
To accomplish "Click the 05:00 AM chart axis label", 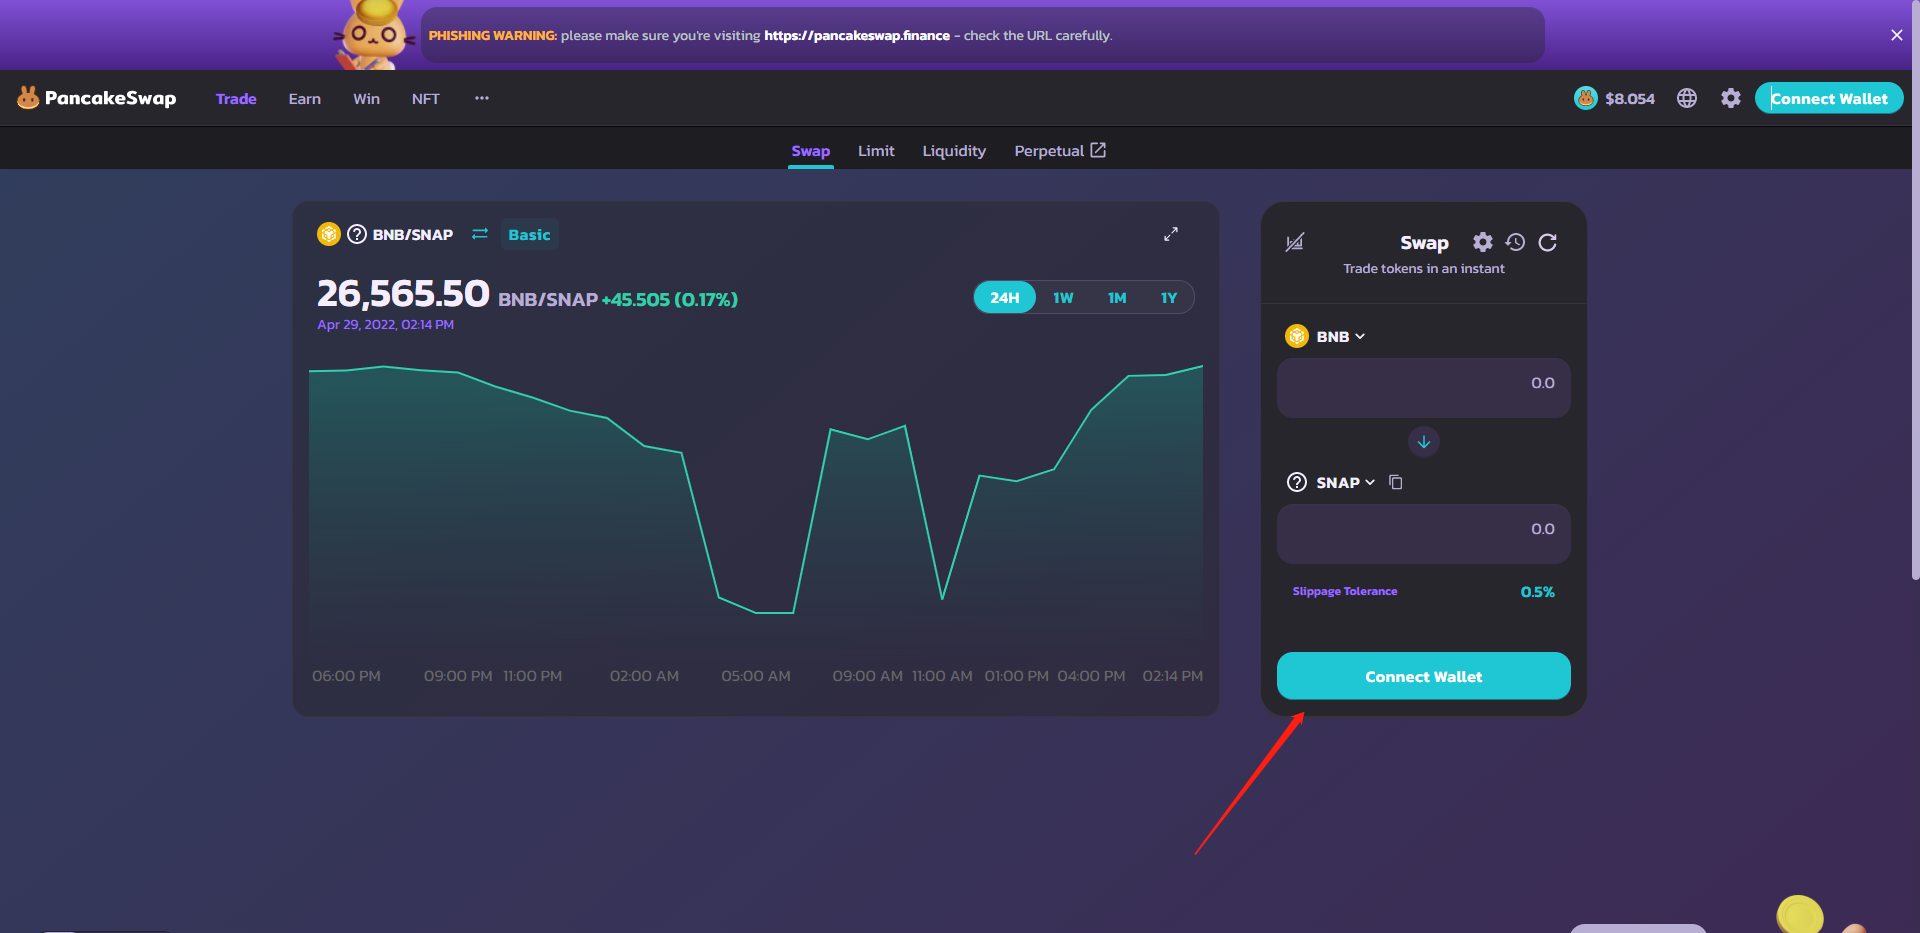I will pyautogui.click(x=756, y=676).
